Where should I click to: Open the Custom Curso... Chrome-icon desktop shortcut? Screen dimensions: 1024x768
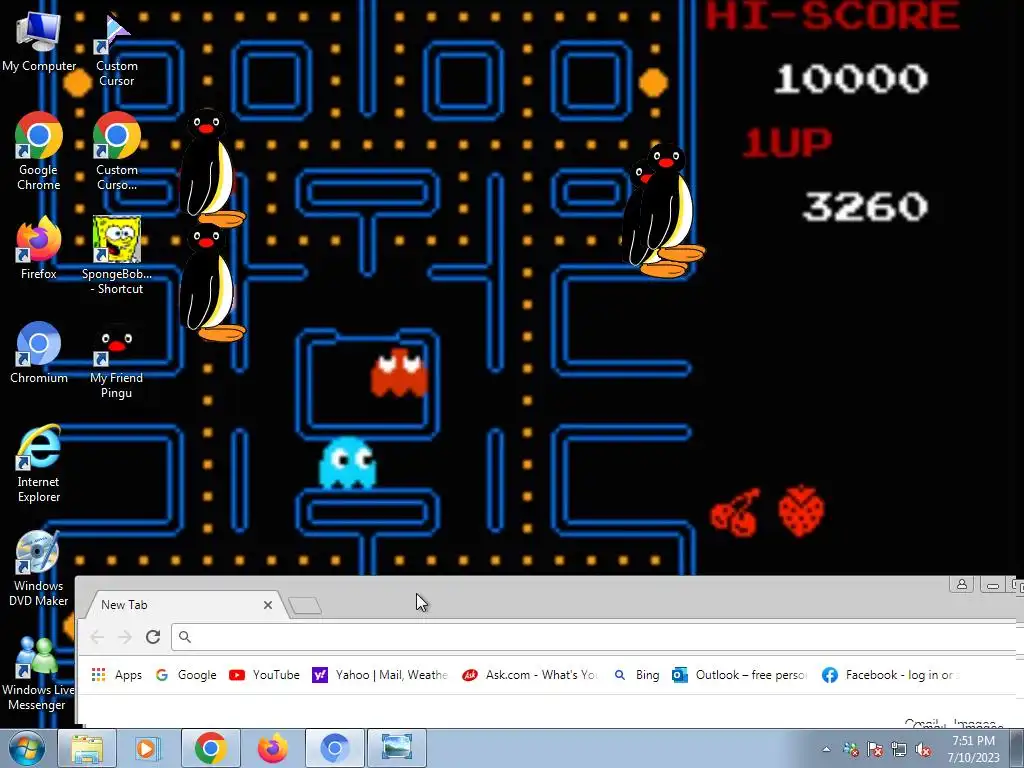click(x=116, y=152)
